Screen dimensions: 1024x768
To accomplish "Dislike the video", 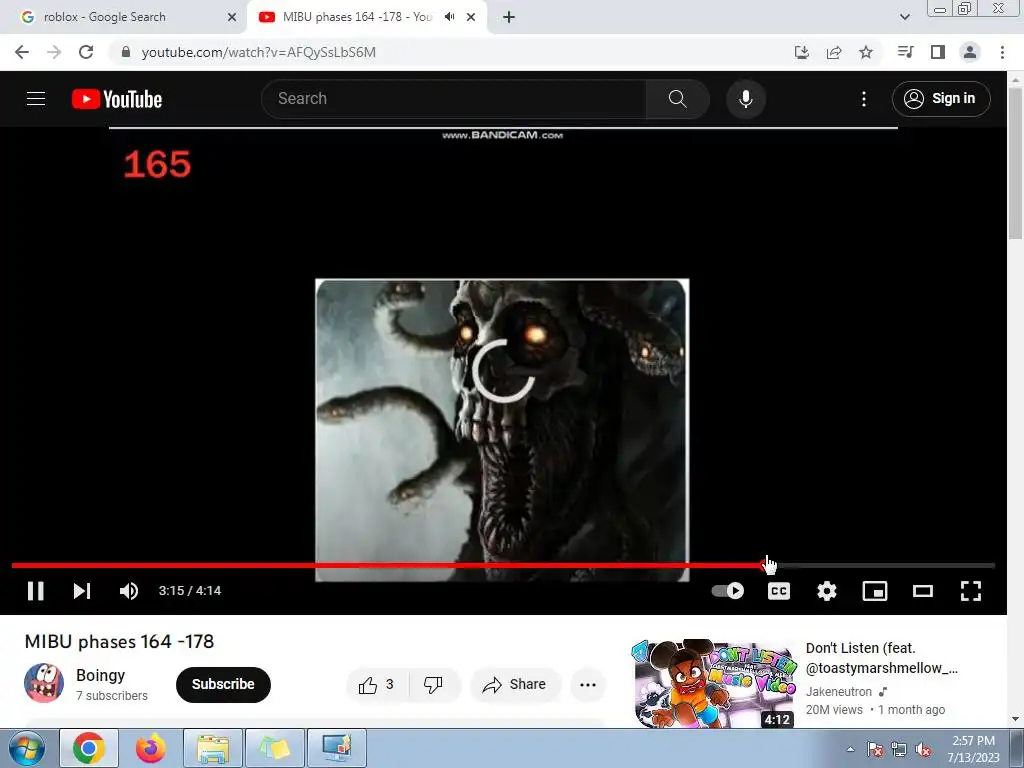I will coord(433,684).
